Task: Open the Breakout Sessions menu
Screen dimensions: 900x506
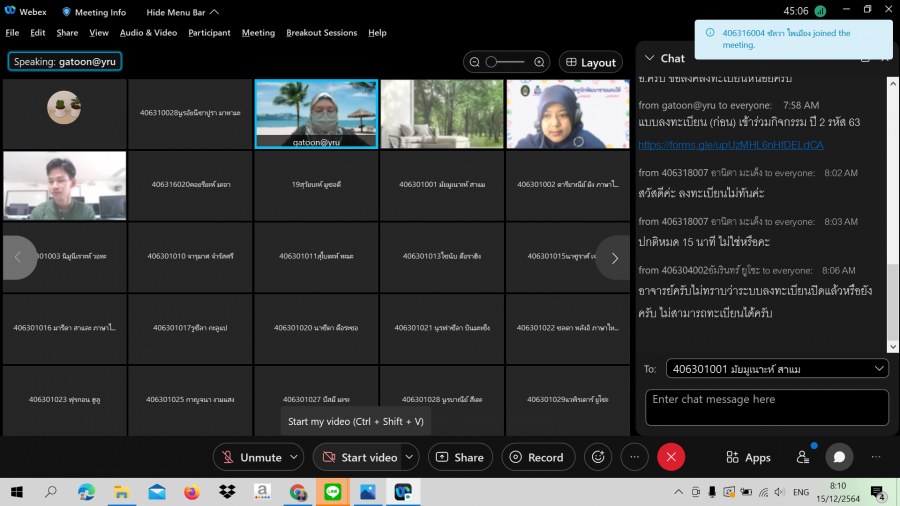Action: tap(321, 32)
